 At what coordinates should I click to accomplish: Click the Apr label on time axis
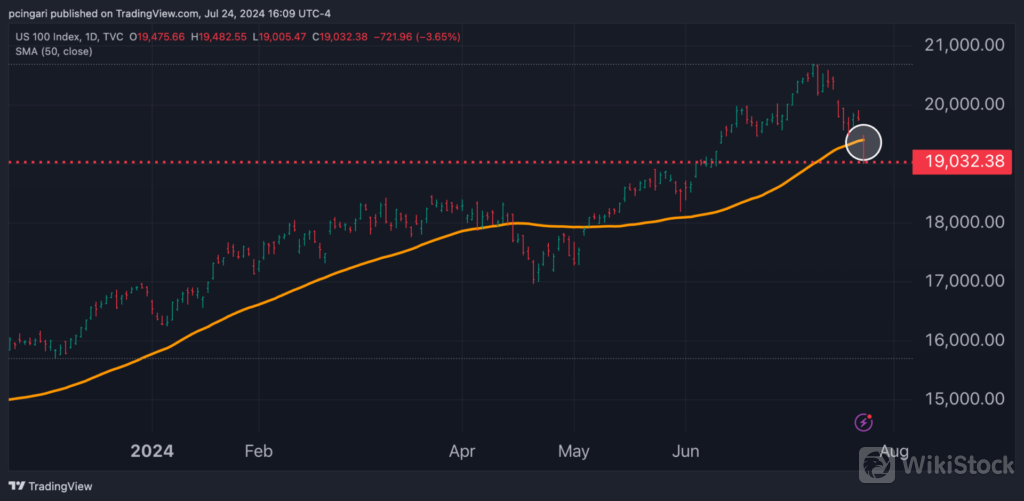pos(462,451)
